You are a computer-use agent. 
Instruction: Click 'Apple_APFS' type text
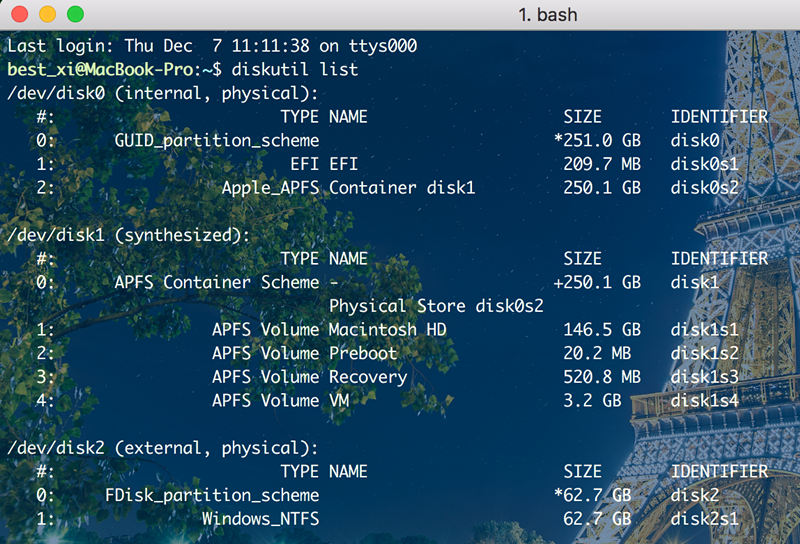(270, 188)
